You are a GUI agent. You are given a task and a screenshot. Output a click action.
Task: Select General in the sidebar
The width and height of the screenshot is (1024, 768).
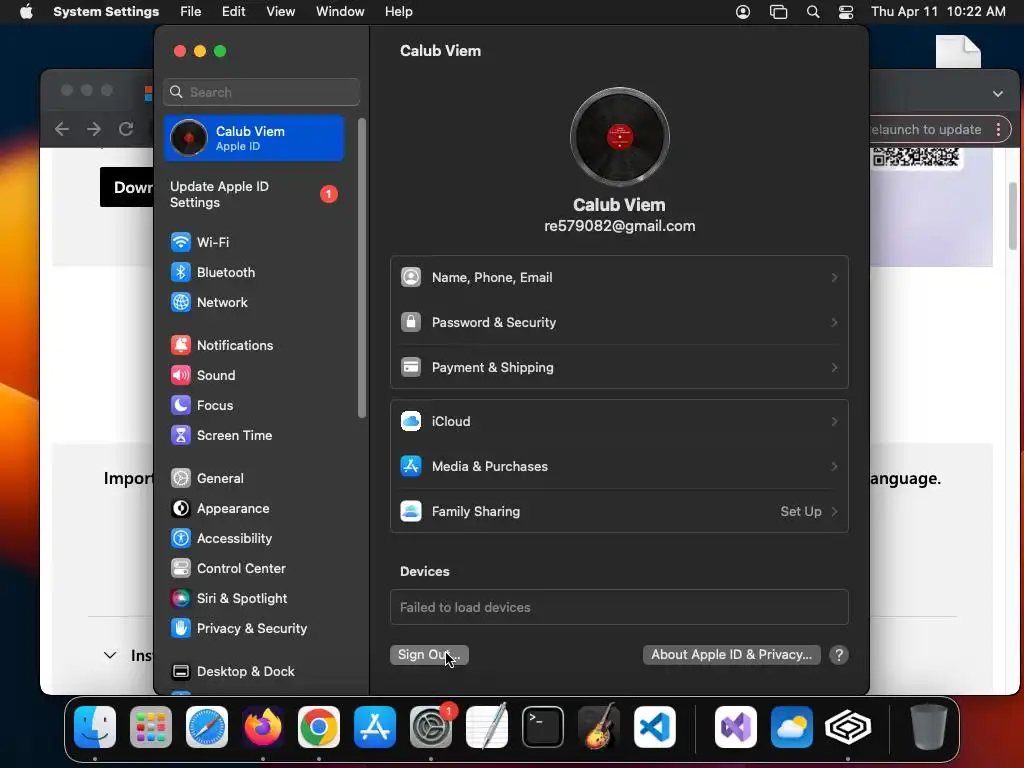(207, 479)
